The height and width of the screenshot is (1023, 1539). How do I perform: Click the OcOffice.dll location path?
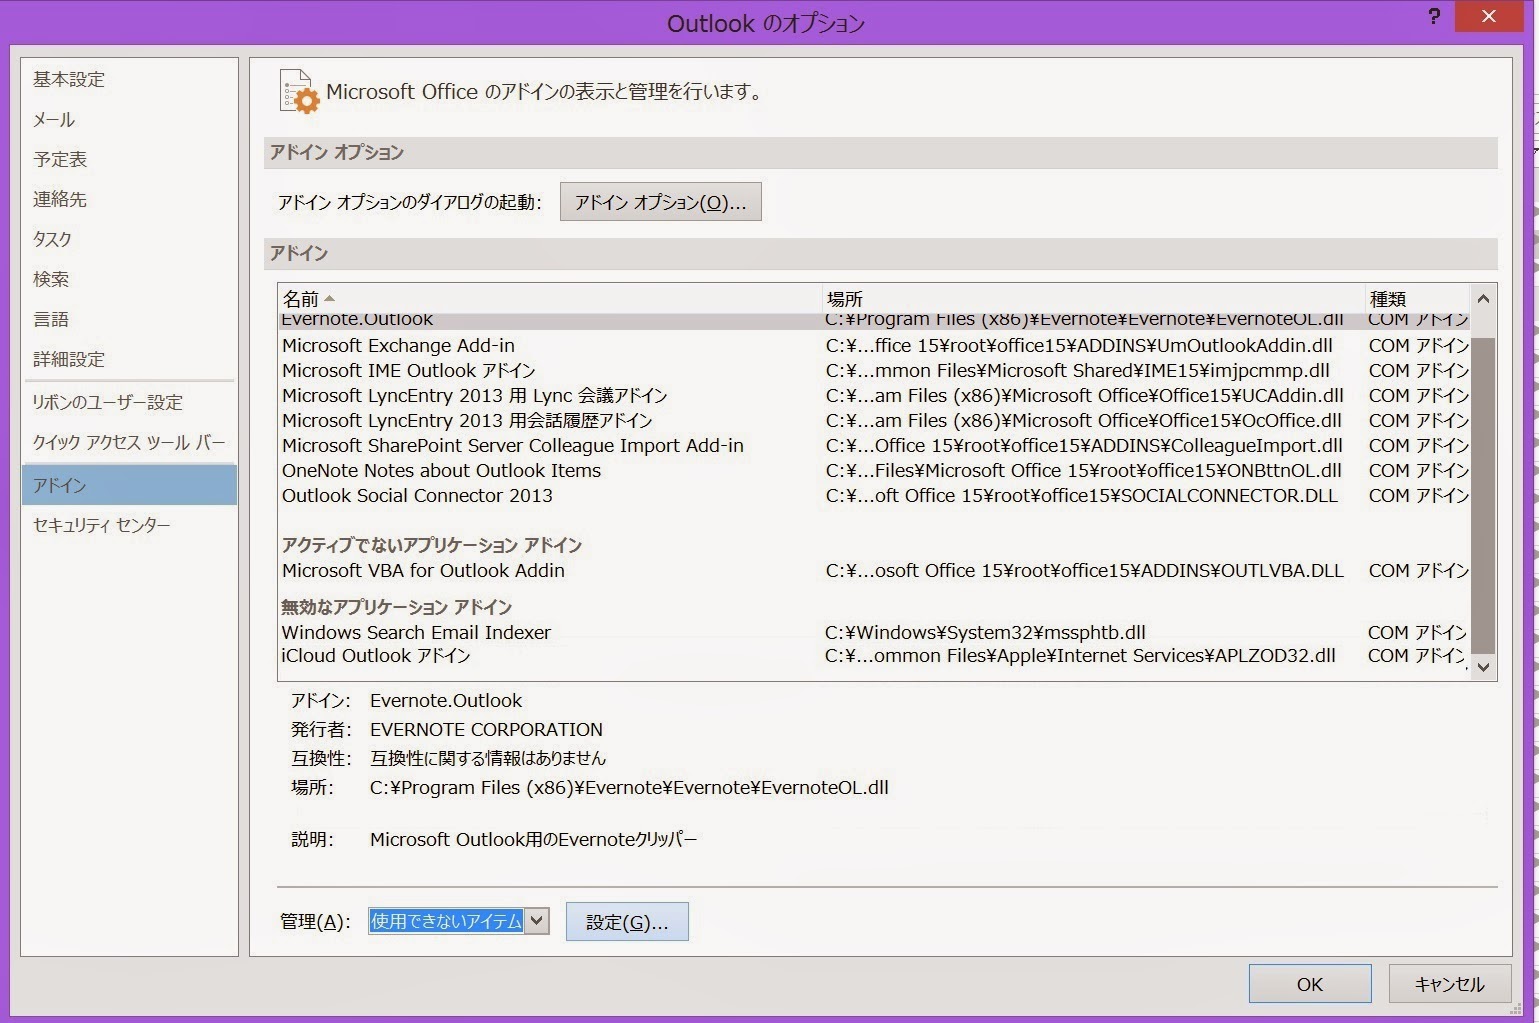(1083, 421)
